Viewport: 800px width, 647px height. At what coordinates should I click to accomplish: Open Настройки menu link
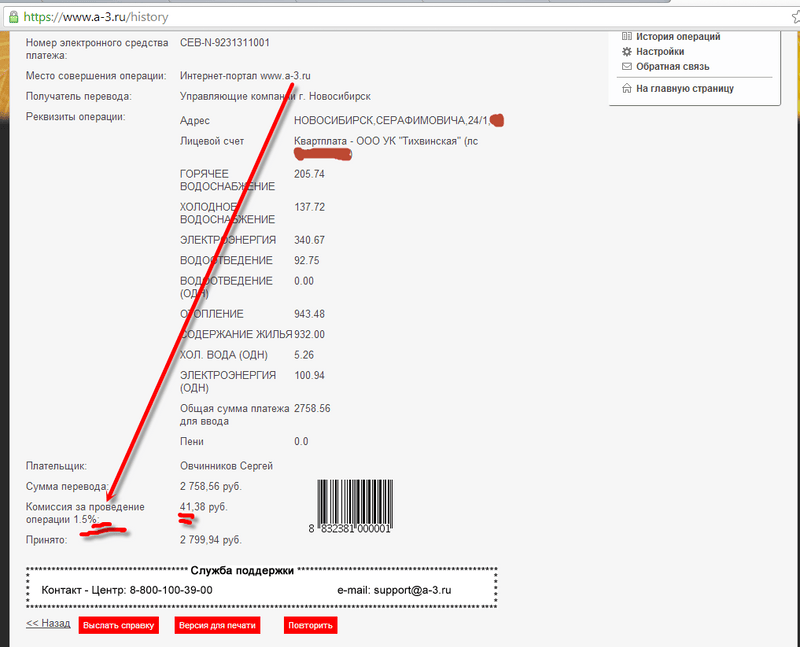[x=660, y=52]
